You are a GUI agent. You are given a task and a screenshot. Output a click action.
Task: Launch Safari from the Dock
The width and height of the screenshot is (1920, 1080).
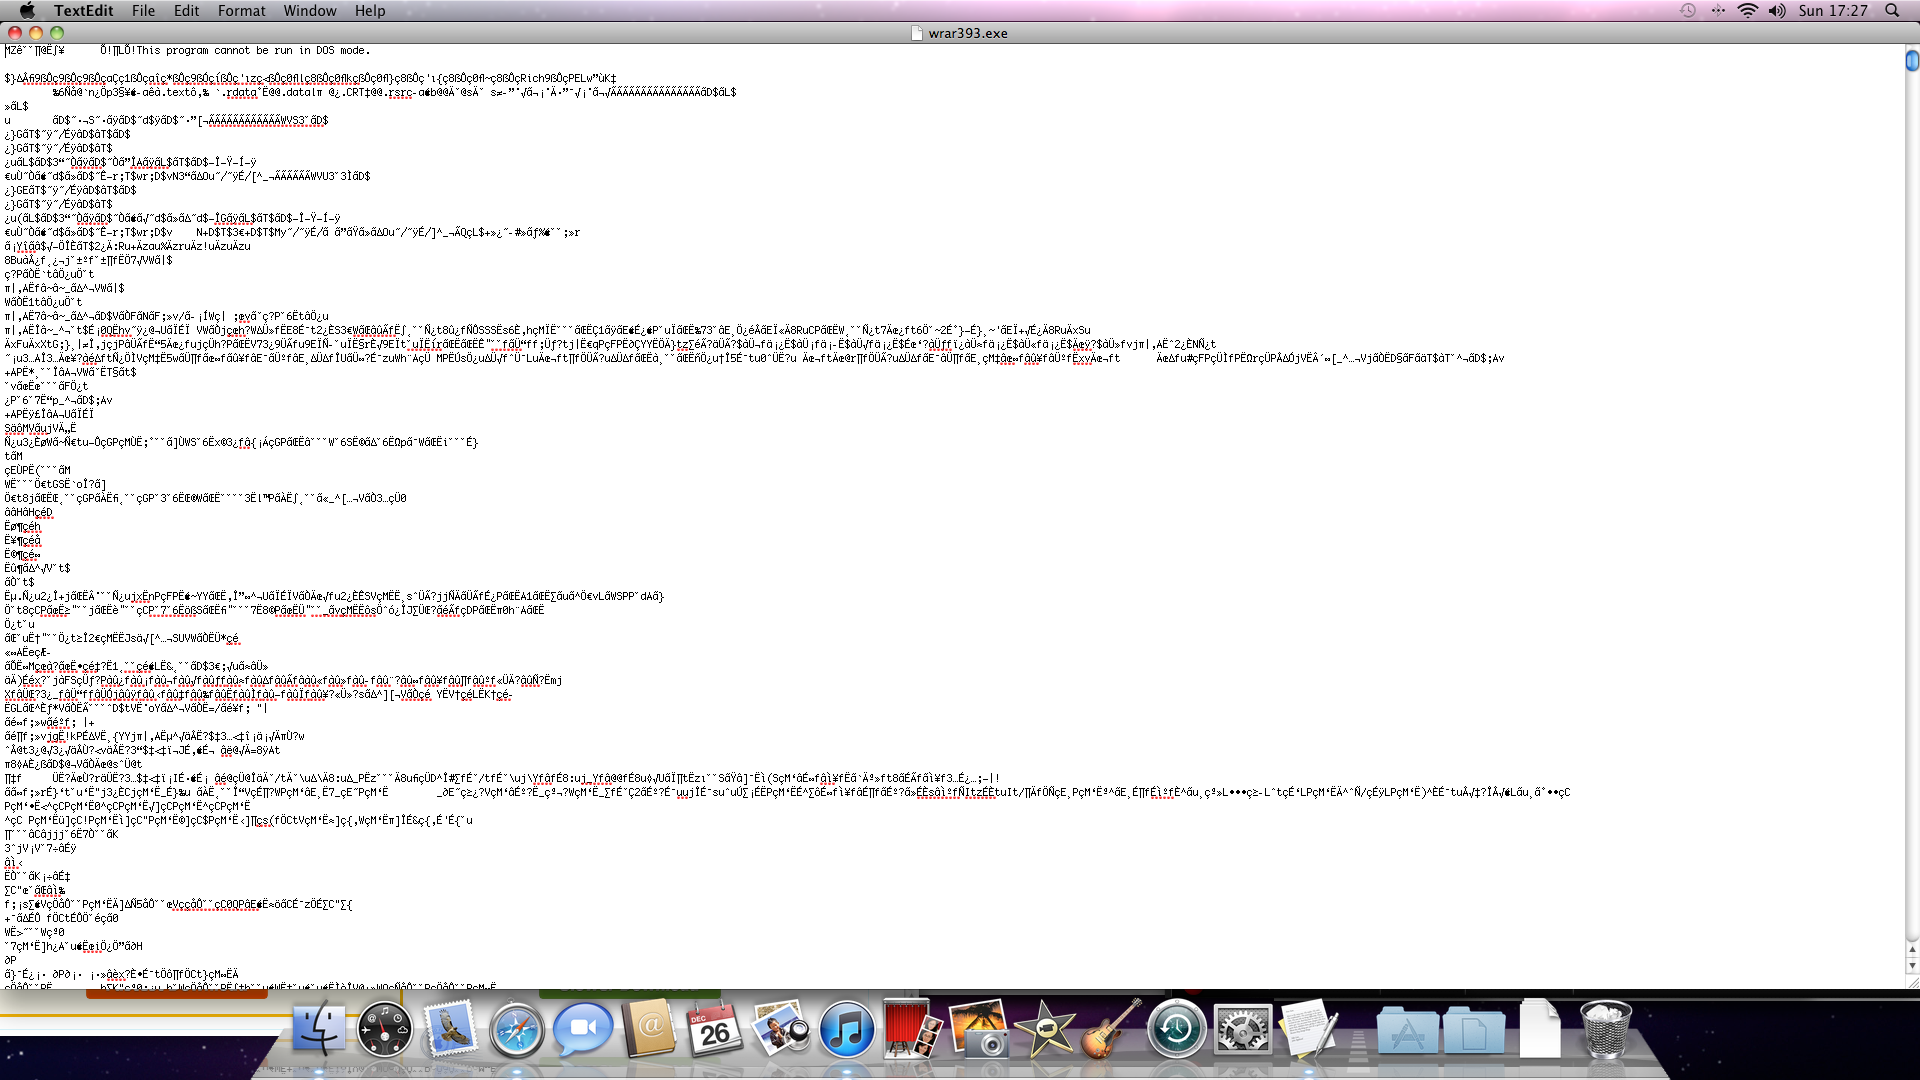[516, 1031]
